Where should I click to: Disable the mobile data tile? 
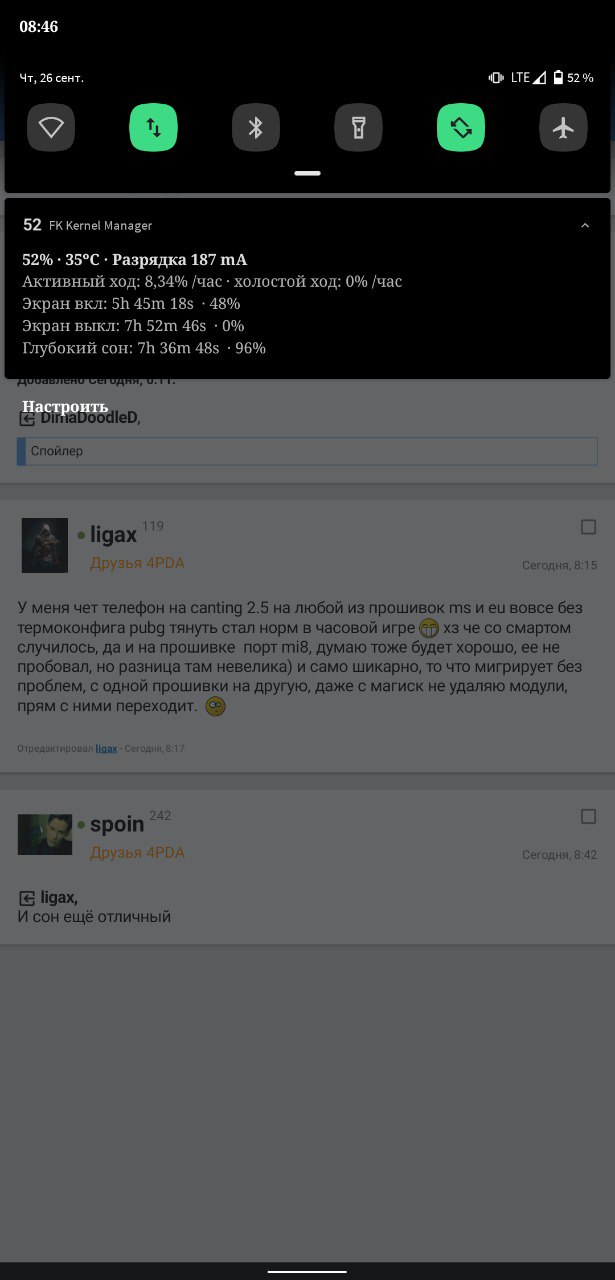[153, 128]
